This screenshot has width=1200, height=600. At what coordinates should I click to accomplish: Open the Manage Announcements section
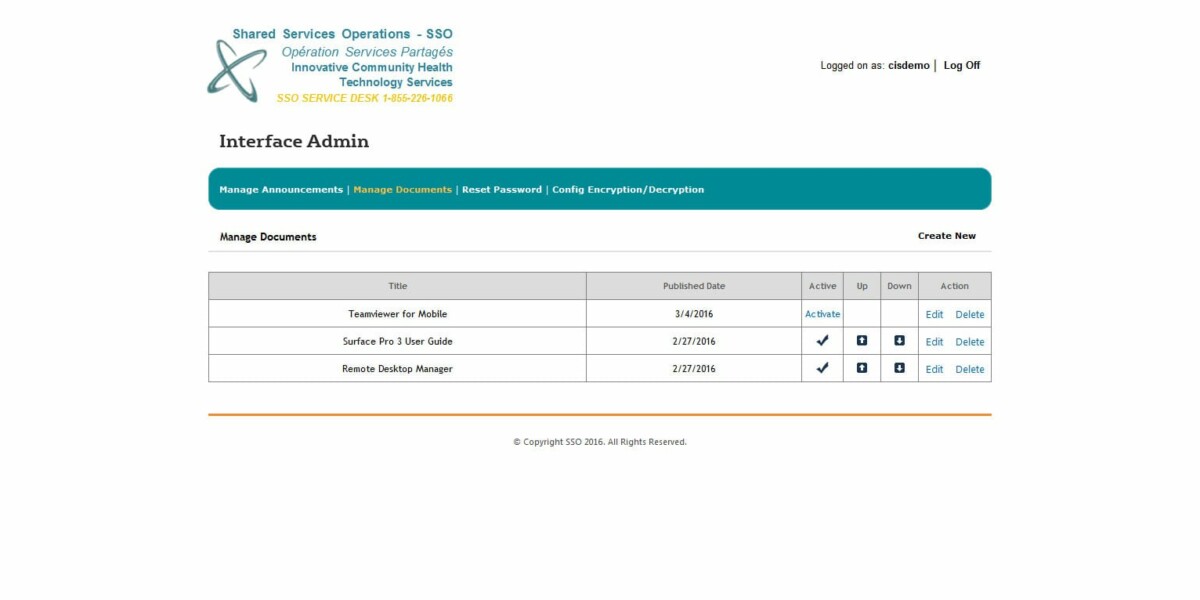(279, 189)
